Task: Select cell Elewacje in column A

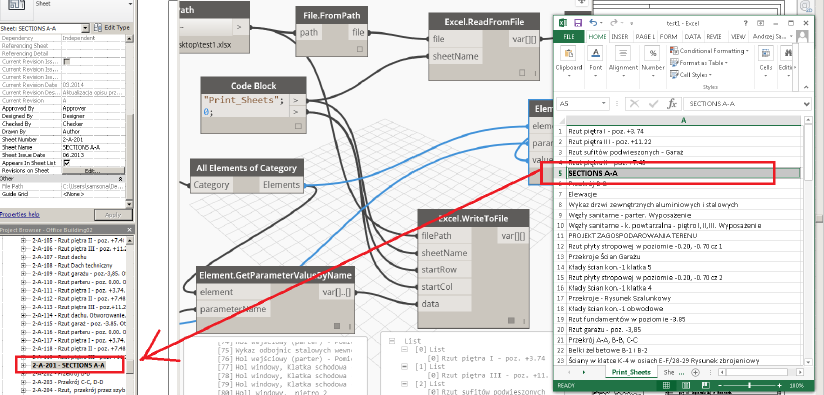Action: [x=683, y=194]
